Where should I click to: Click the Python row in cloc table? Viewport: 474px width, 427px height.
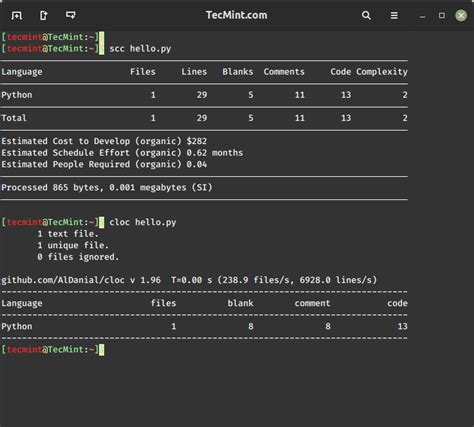(x=204, y=326)
